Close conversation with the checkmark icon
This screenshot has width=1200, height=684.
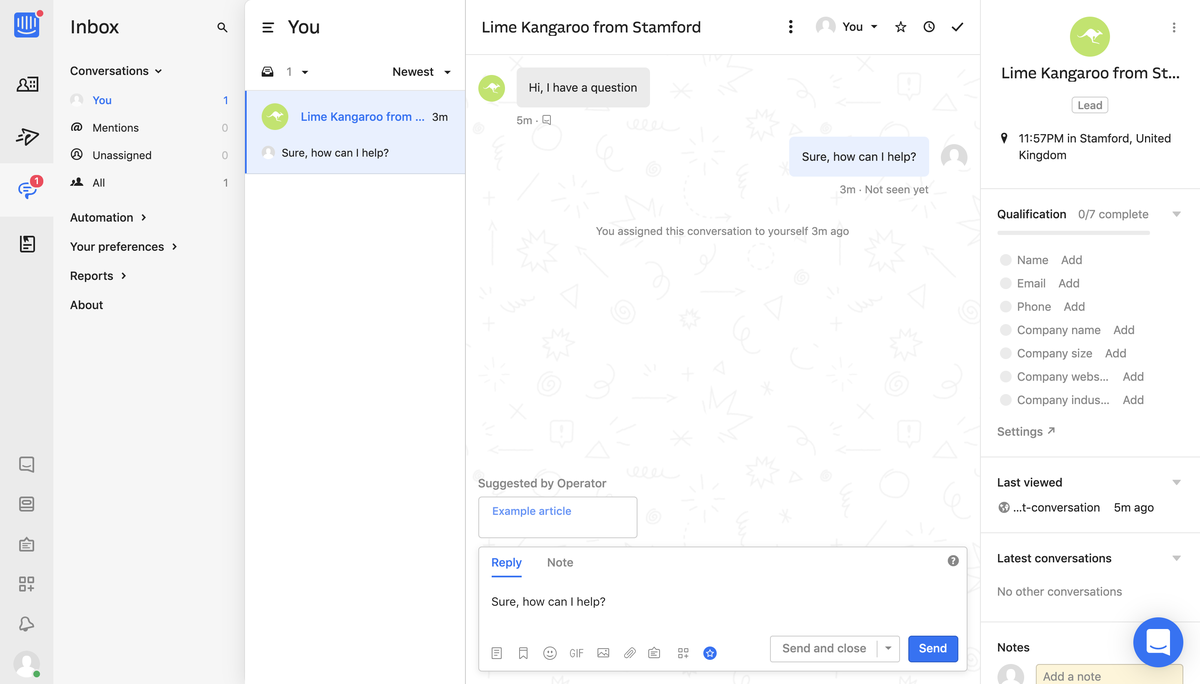point(957,27)
